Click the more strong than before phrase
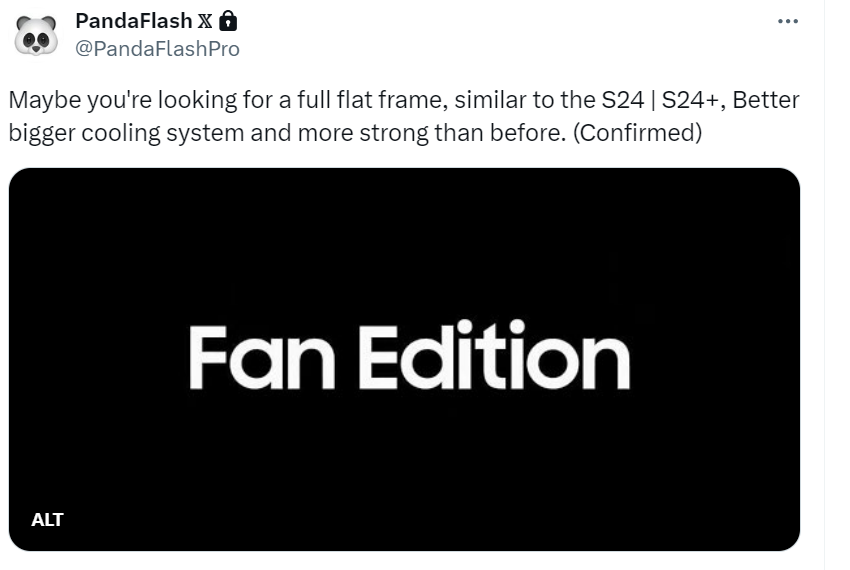 (432, 133)
